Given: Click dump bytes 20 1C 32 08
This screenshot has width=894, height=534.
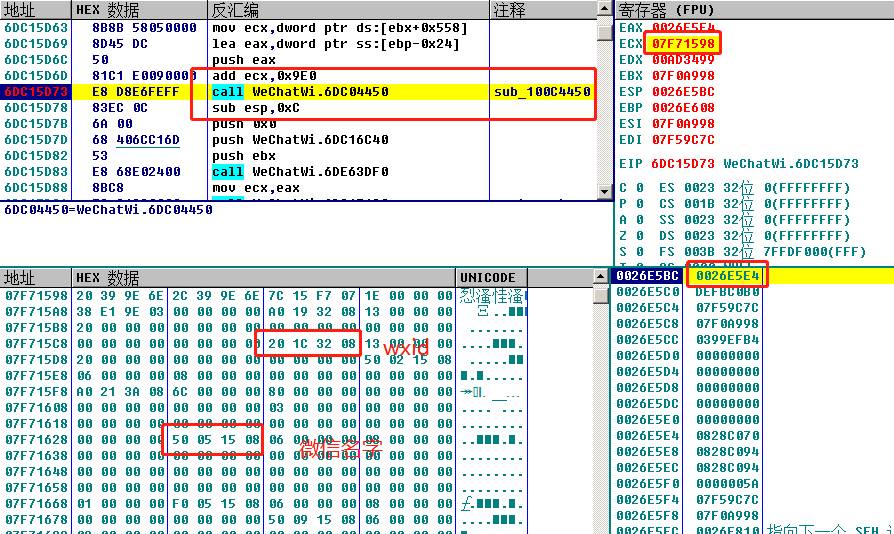Looking at the screenshot, I should coord(312,344).
